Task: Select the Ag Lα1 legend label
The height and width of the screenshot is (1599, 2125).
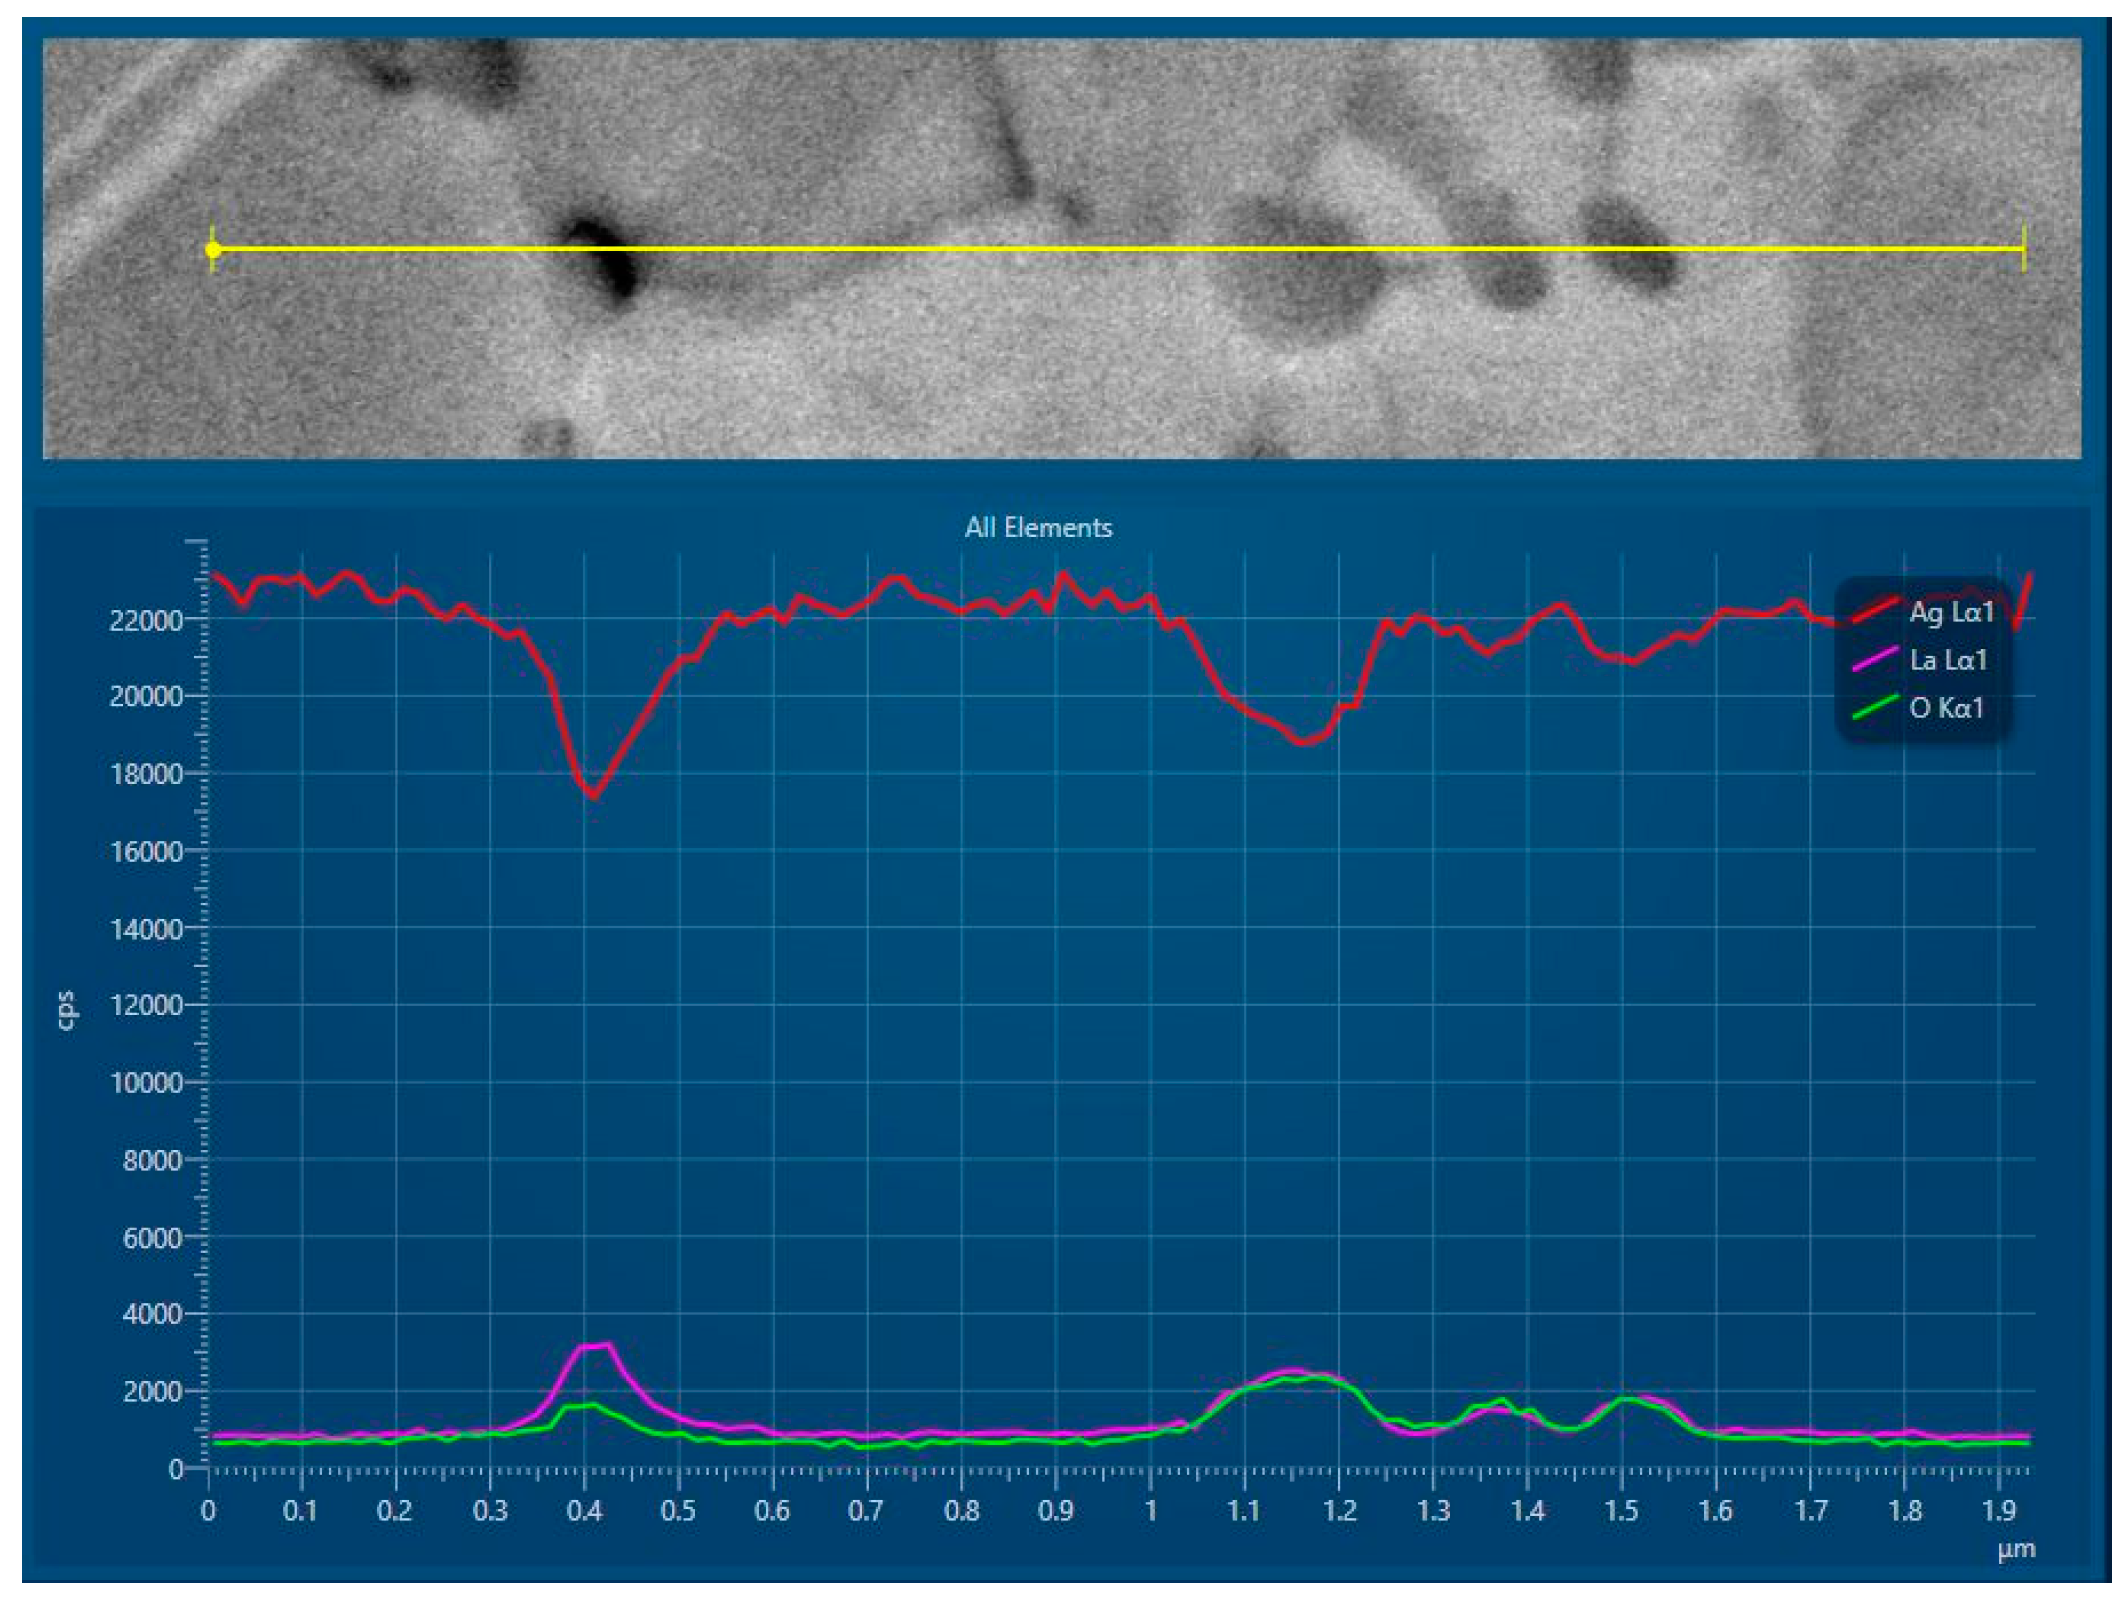Action: tap(1951, 612)
